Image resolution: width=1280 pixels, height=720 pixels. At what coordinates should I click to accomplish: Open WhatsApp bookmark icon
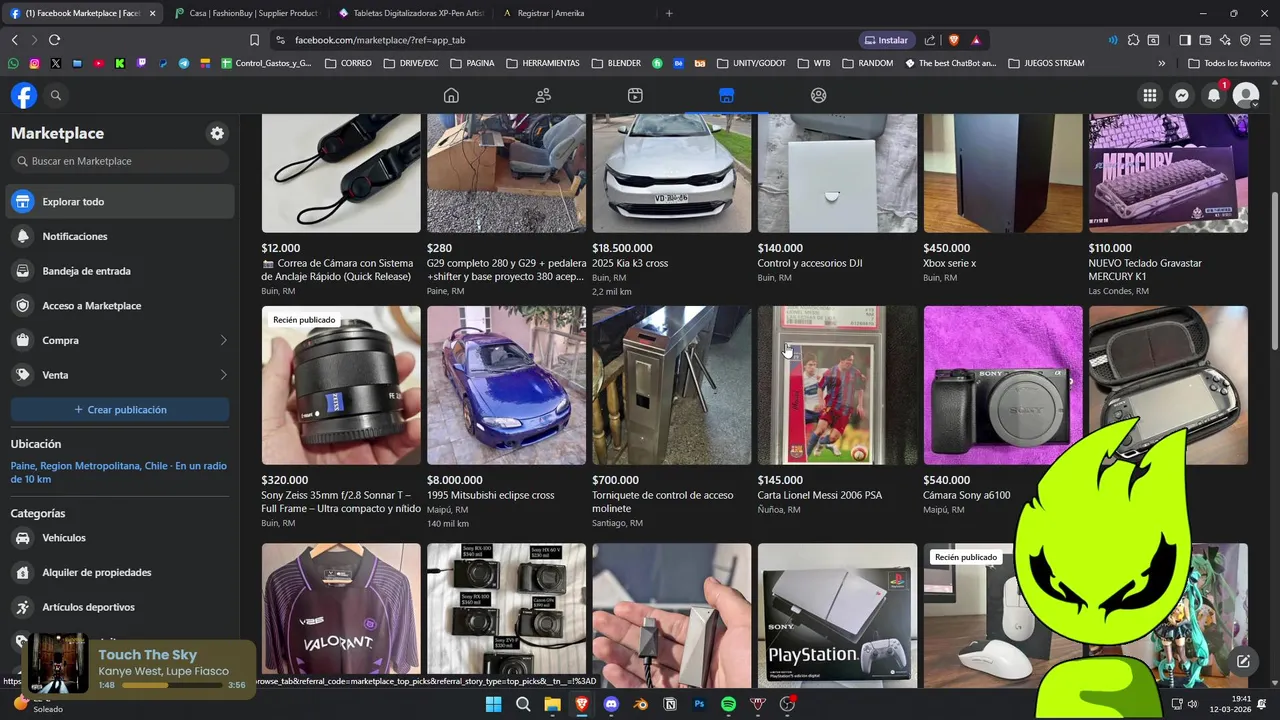(13, 63)
